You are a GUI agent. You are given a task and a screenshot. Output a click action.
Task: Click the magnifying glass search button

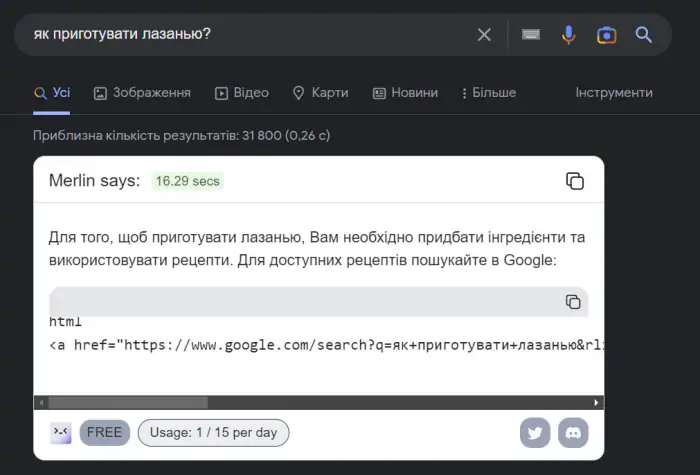click(644, 35)
